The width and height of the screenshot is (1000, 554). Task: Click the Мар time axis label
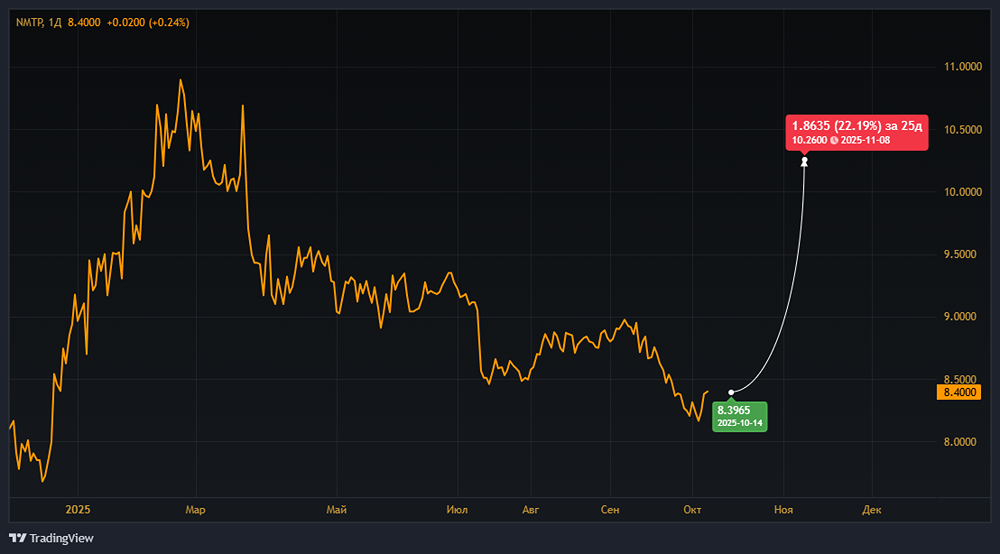(x=195, y=509)
